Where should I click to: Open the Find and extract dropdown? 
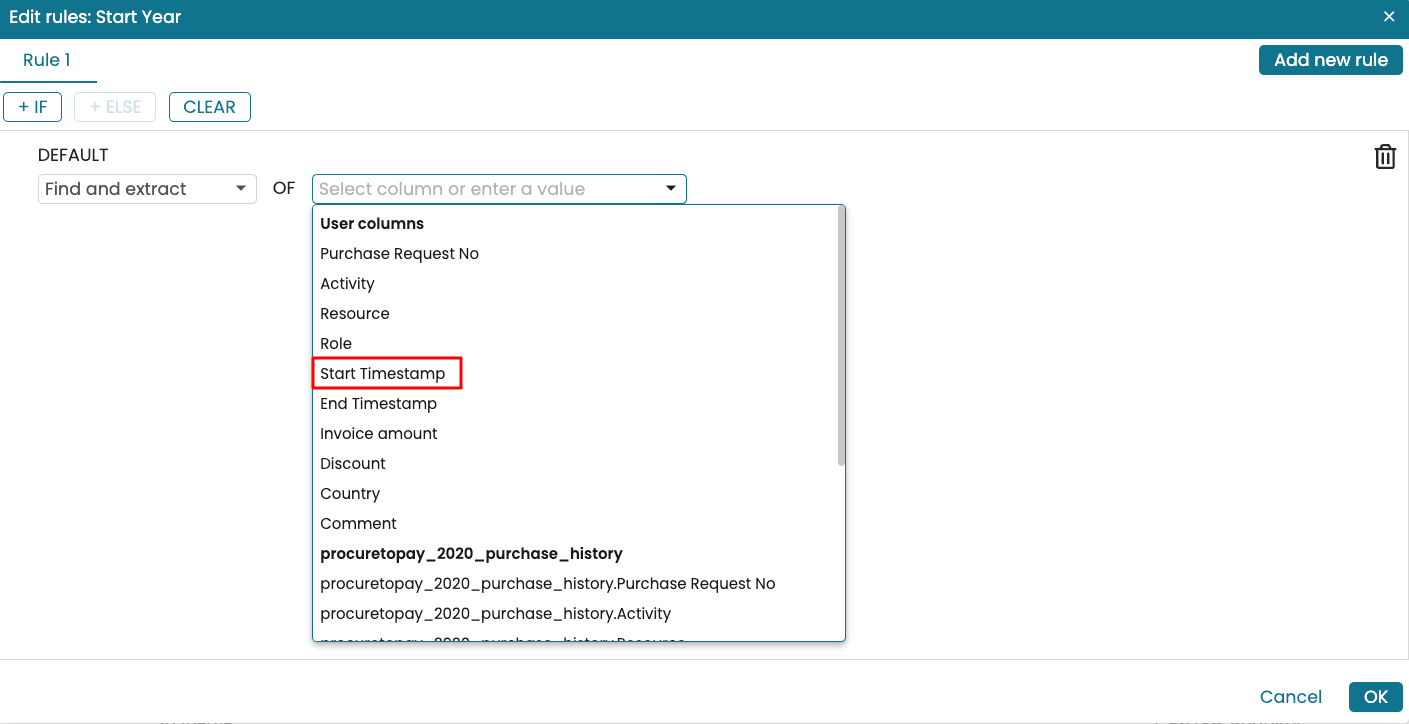tap(147, 189)
